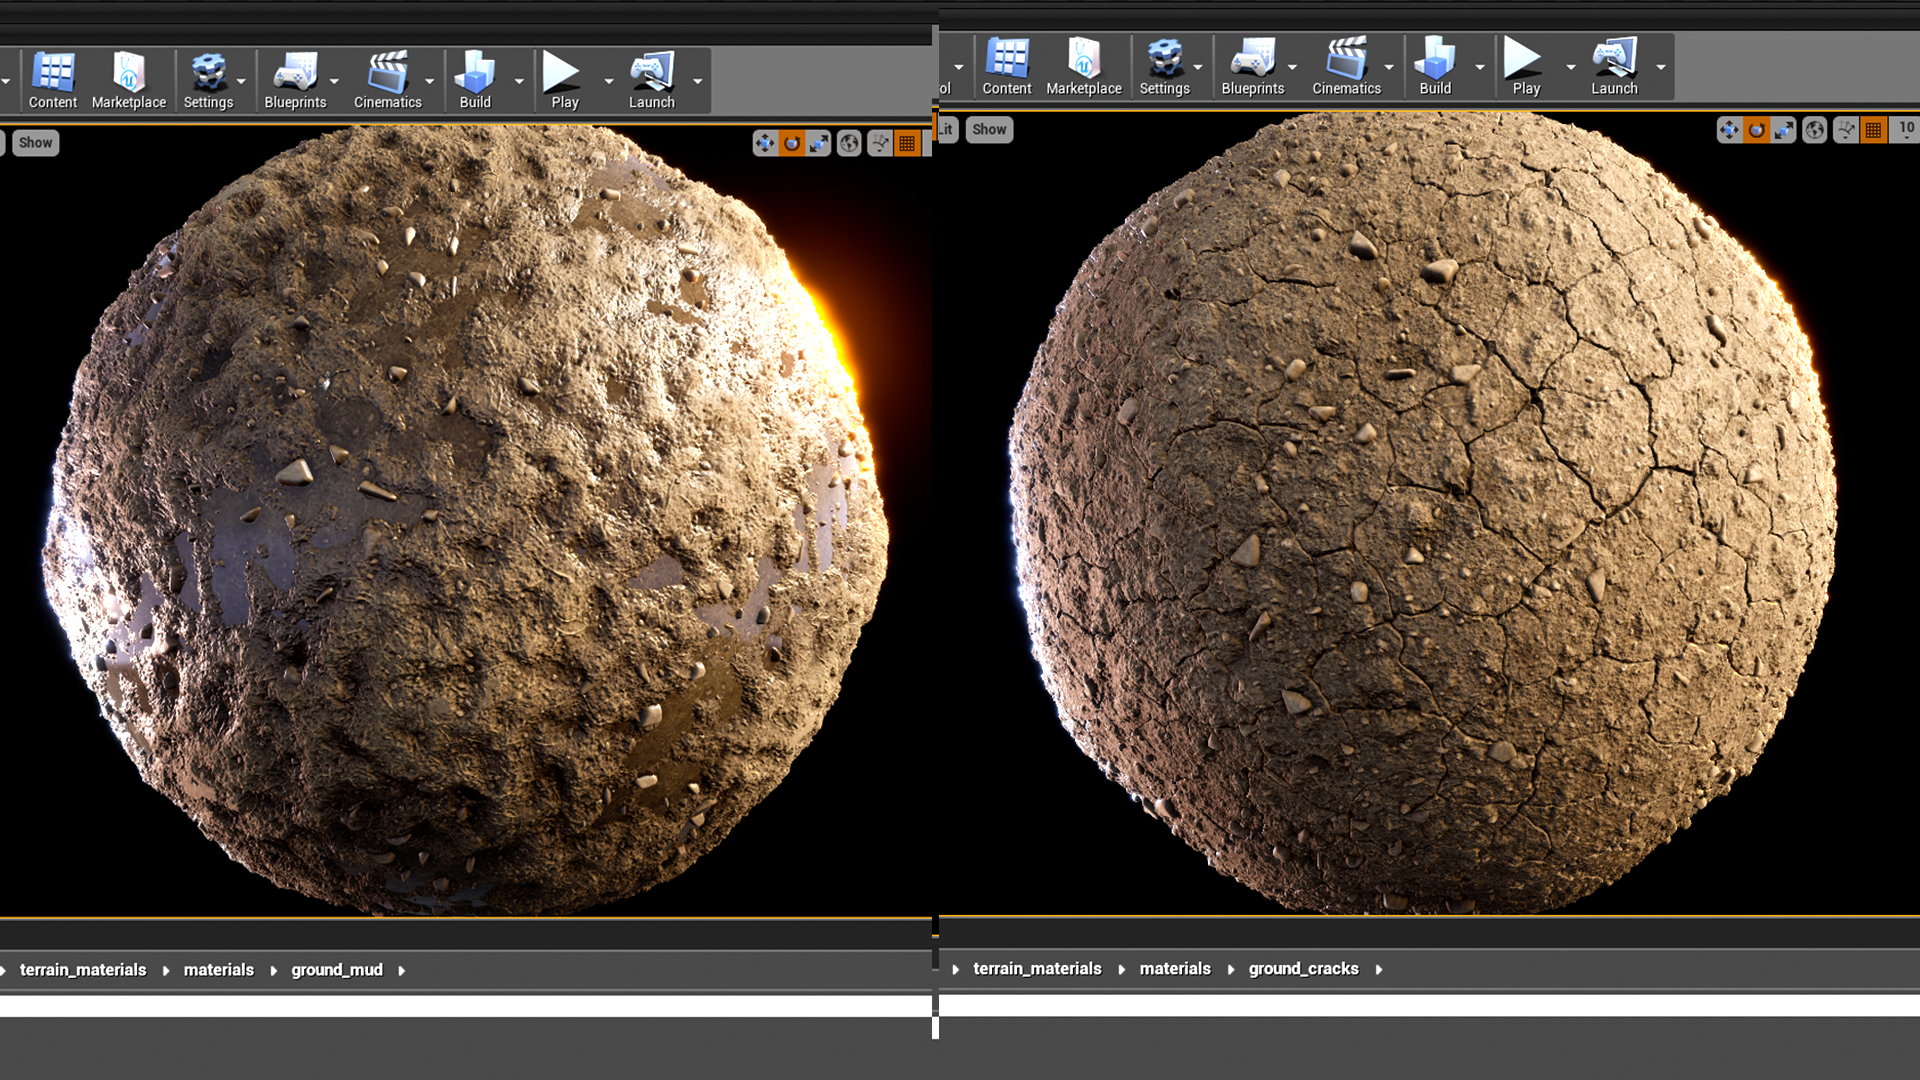Toggle grid snapping in right viewport

point(1873,129)
